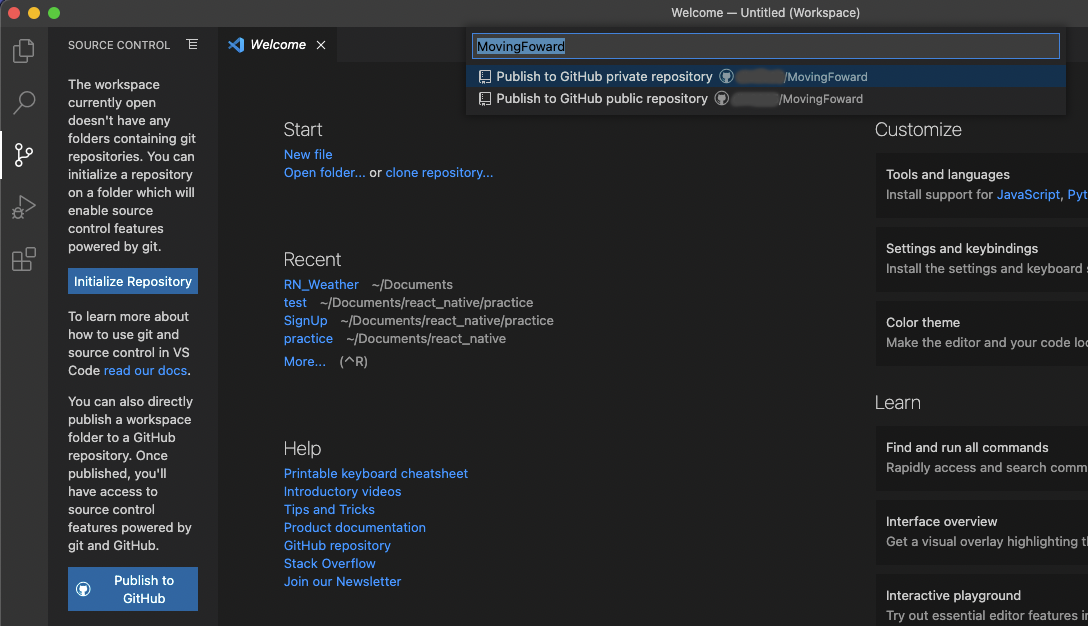Open the Run and Debug view

coord(24,207)
